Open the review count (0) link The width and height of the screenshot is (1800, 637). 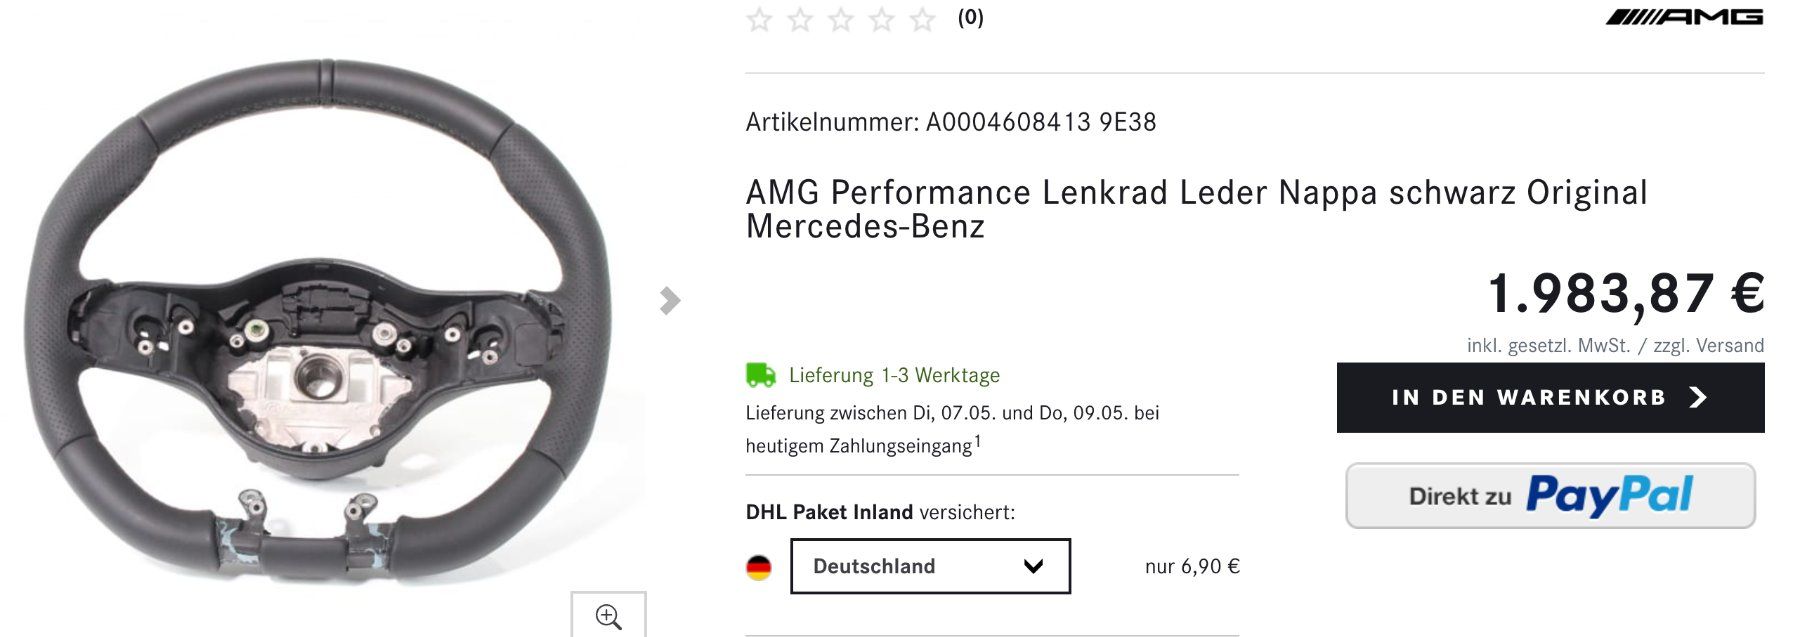coord(970,18)
